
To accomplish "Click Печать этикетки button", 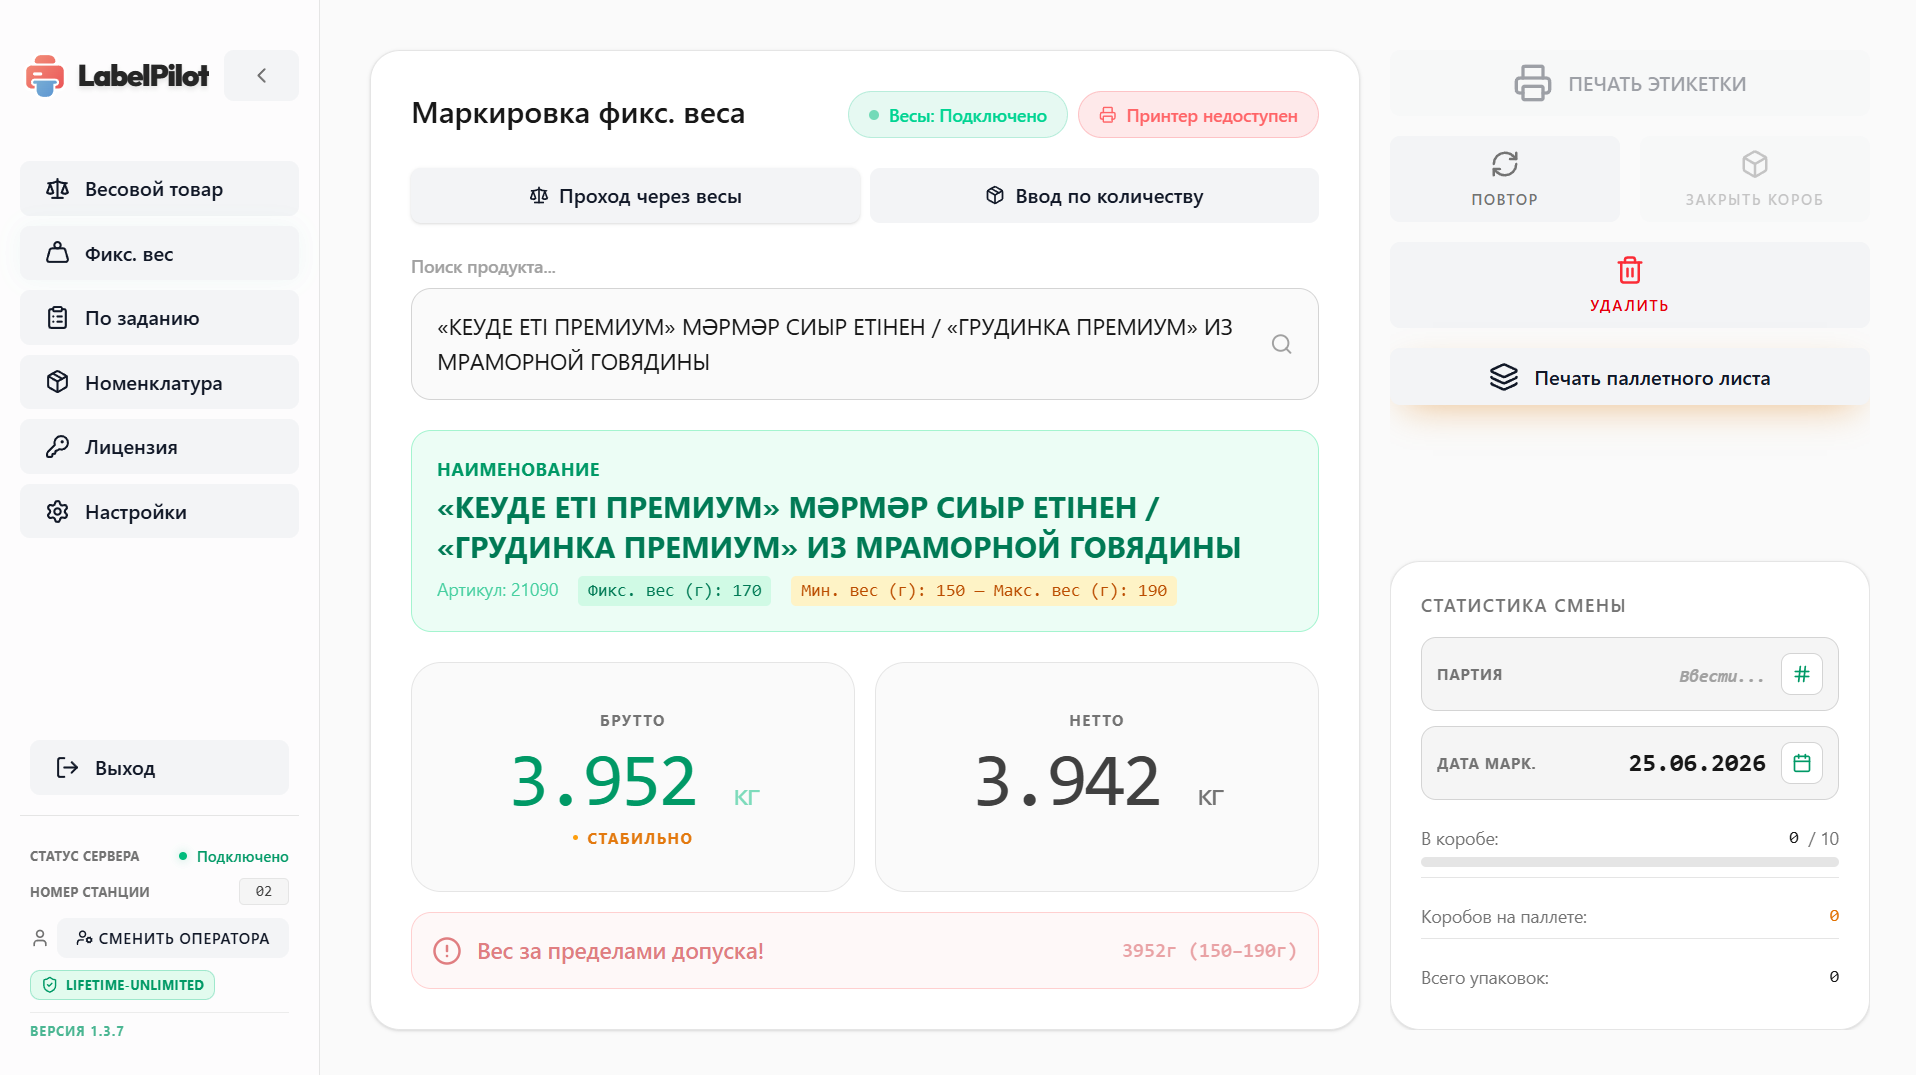I will click(x=1630, y=84).
